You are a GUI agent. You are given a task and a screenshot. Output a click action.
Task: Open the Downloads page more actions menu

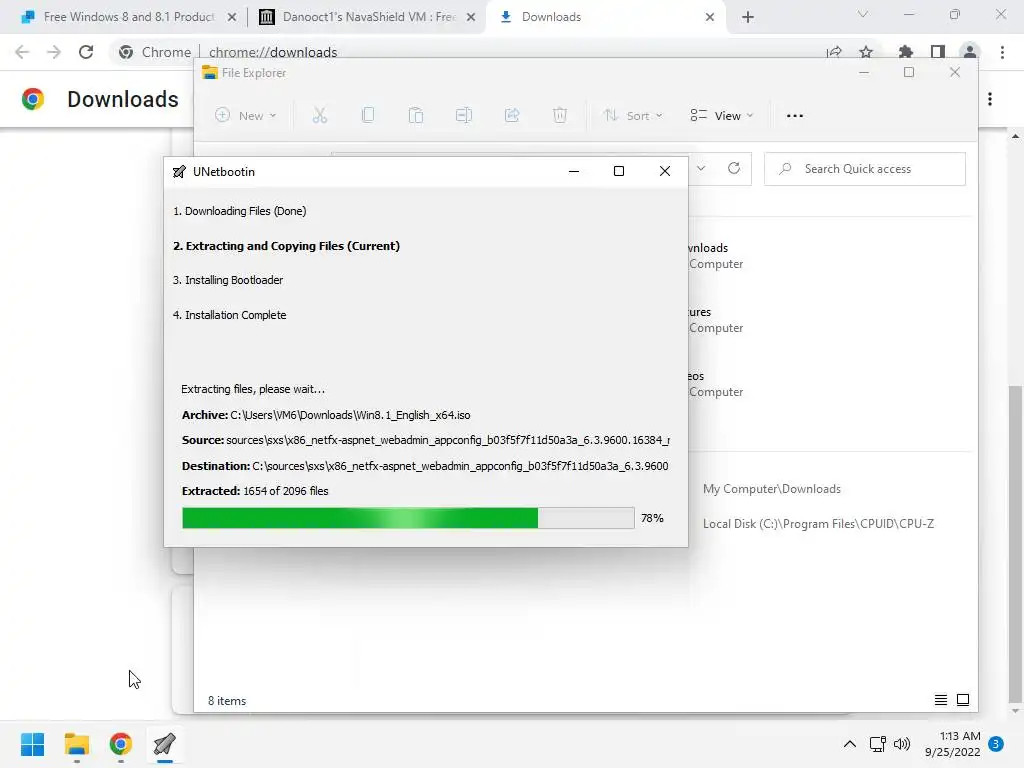[x=990, y=99]
